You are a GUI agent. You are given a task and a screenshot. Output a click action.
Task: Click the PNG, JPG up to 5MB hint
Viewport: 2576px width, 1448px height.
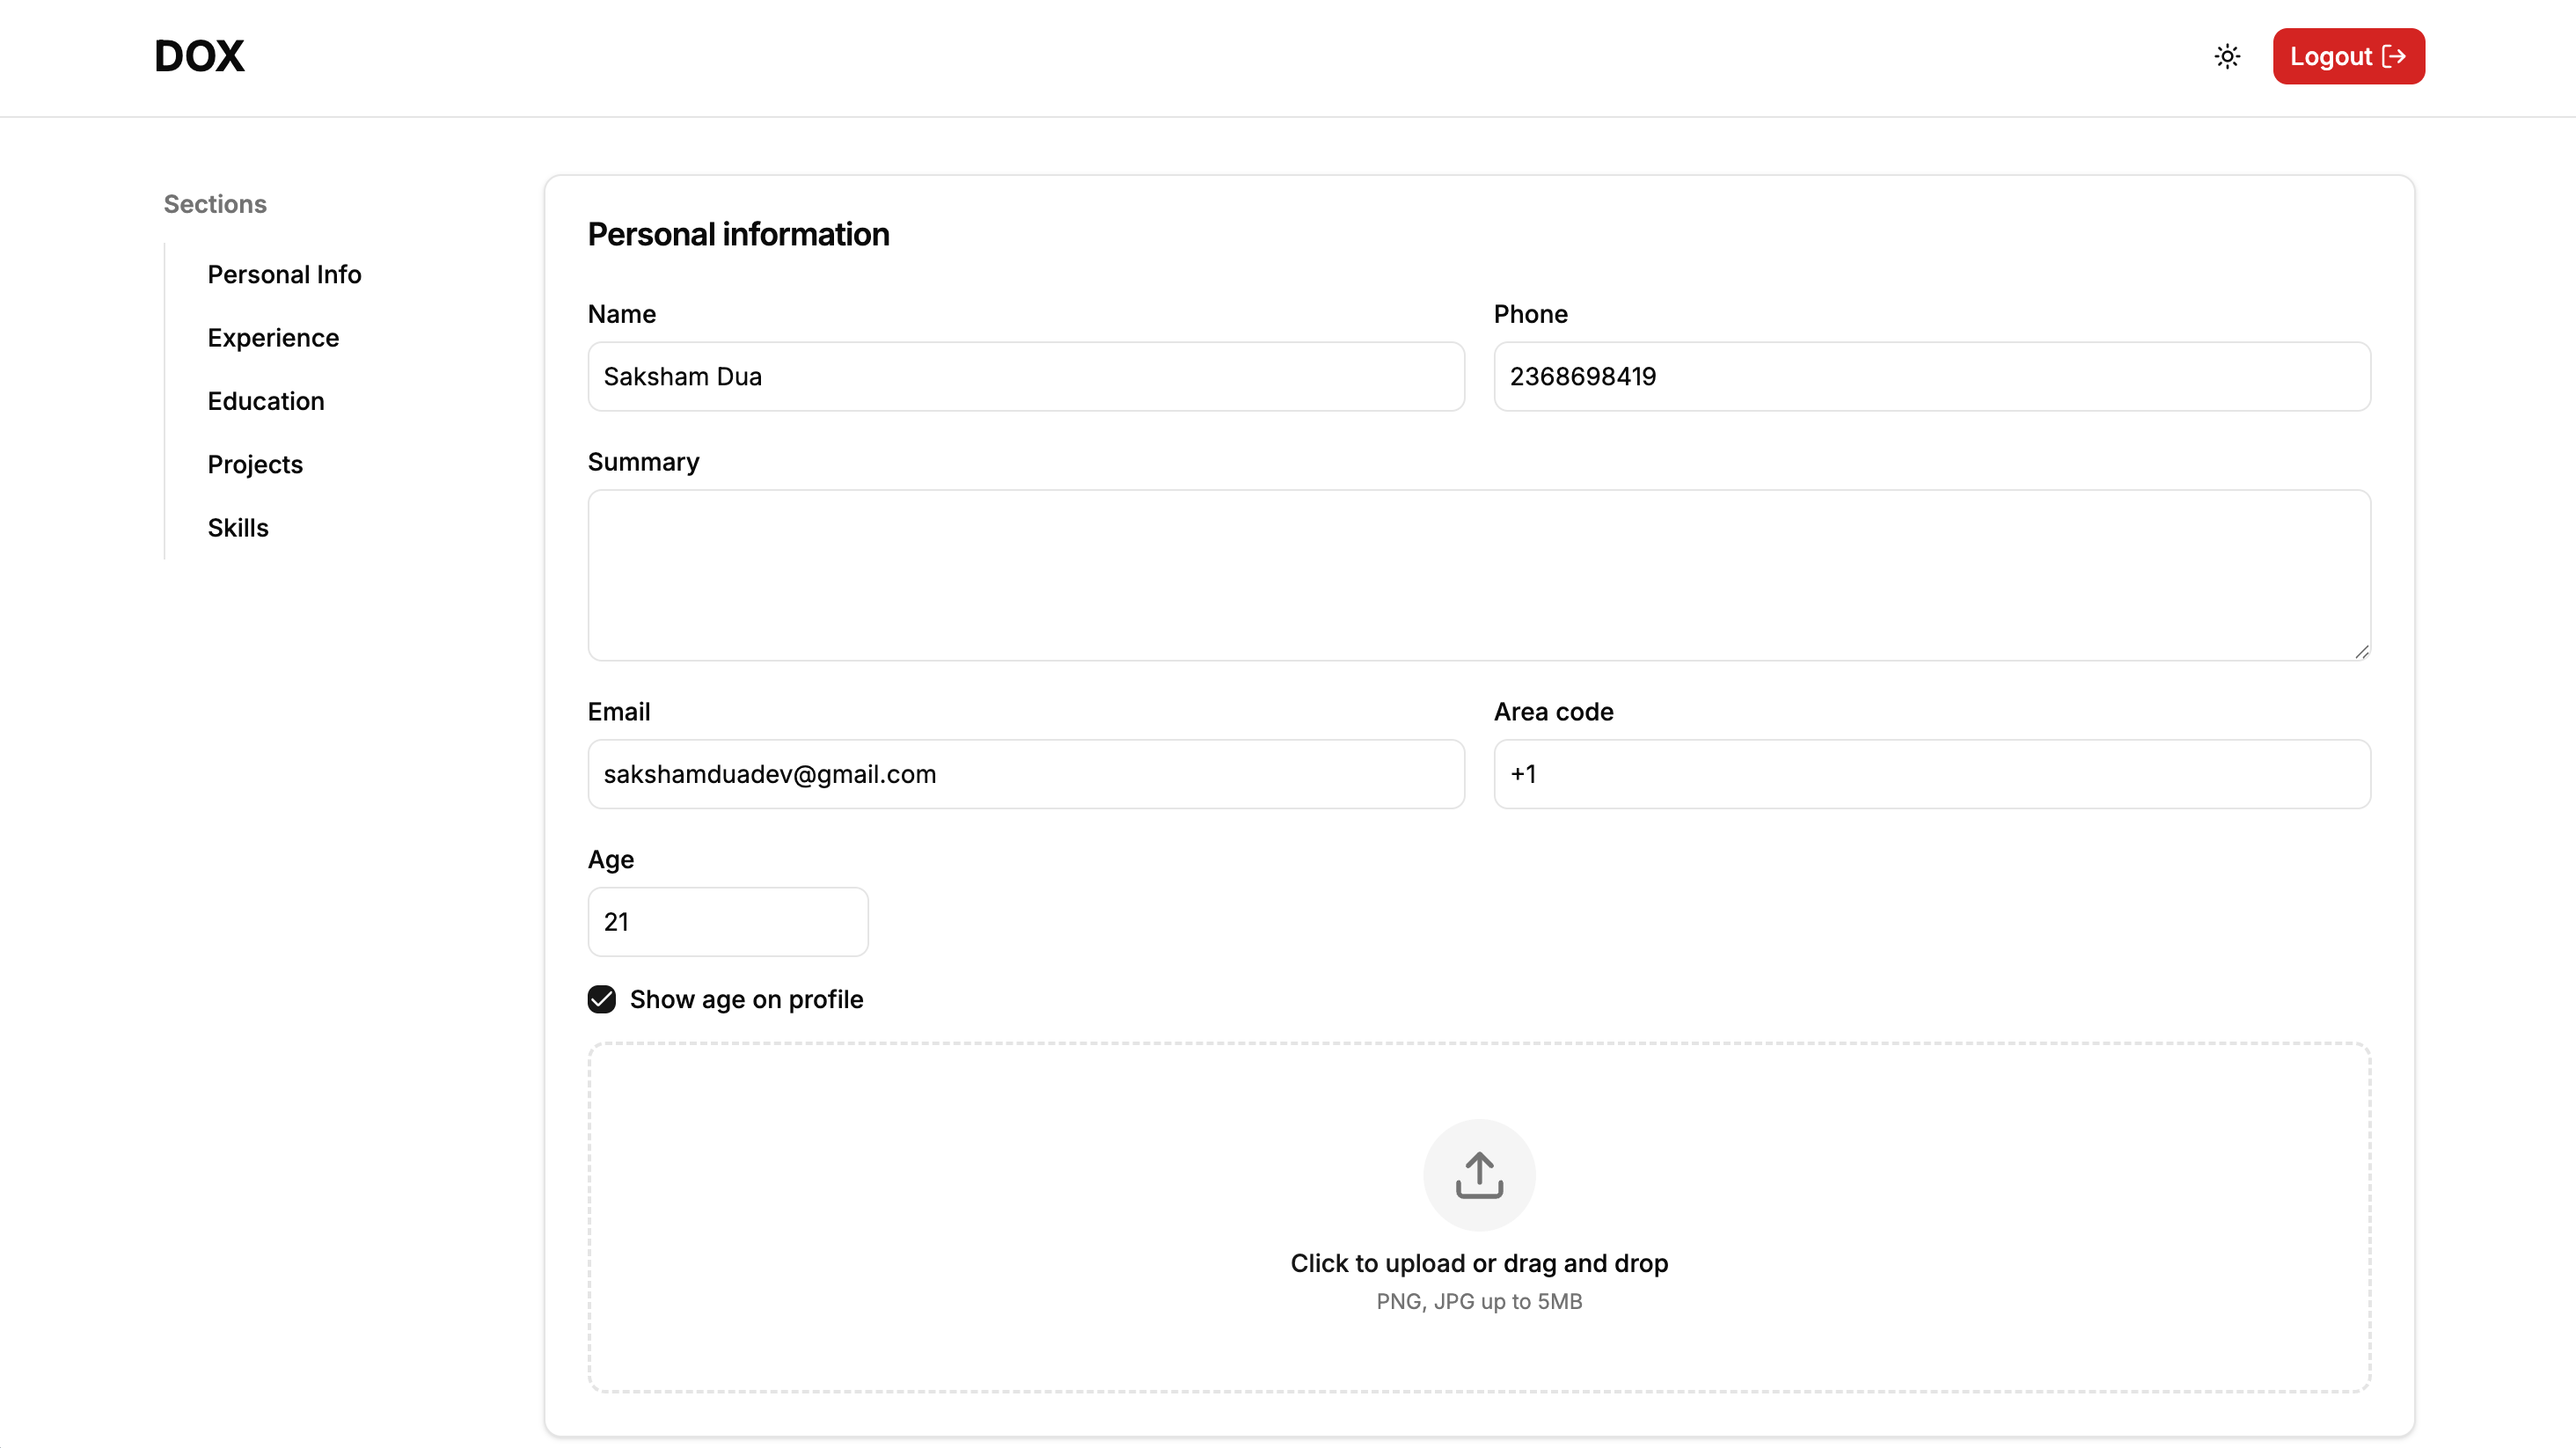click(1479, 1301)
